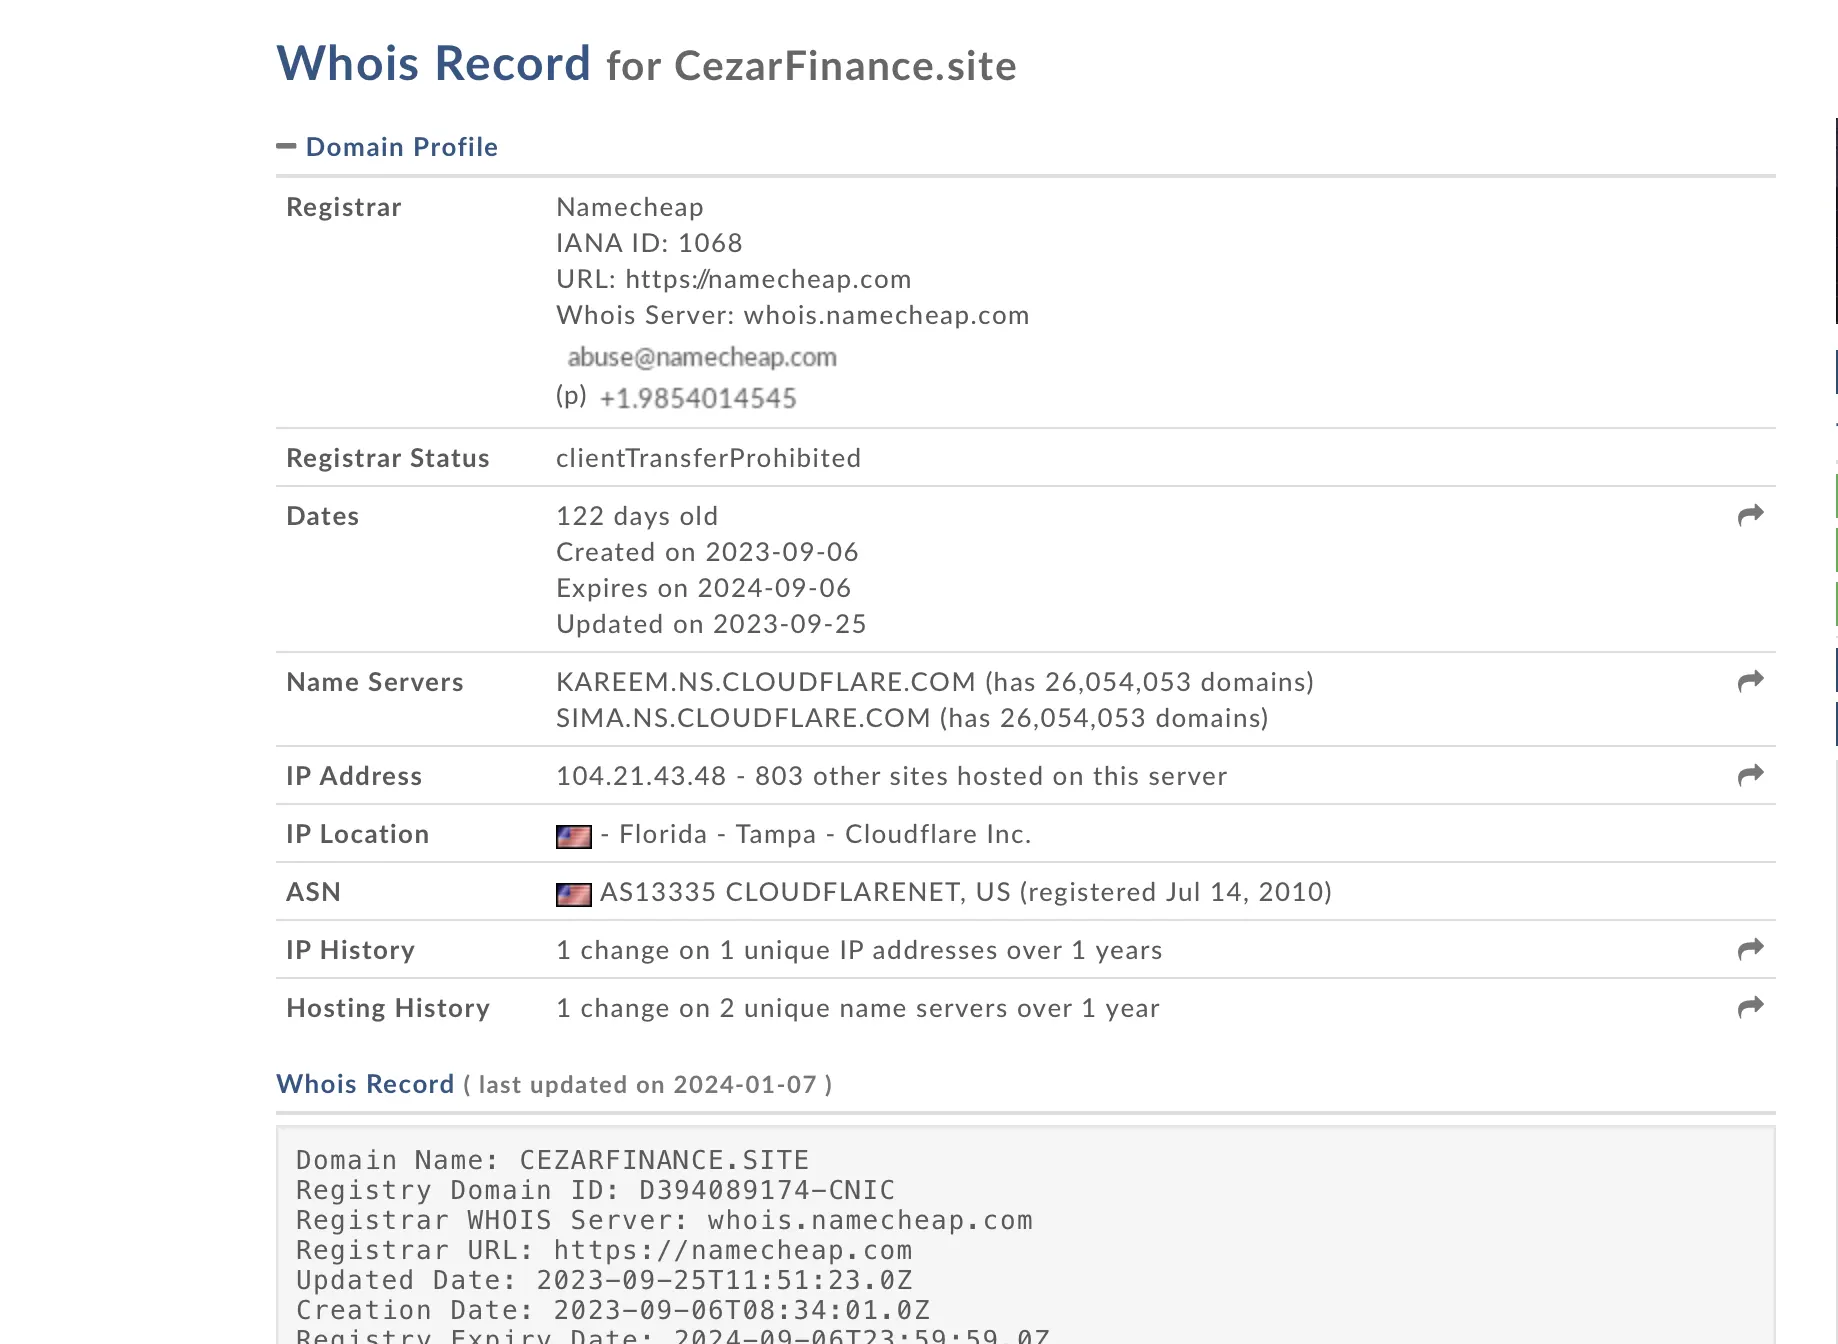This screenshot has width=1838, height=1344.
Task: Click the Expires on 2024-09-06 date
Action: 703,588
